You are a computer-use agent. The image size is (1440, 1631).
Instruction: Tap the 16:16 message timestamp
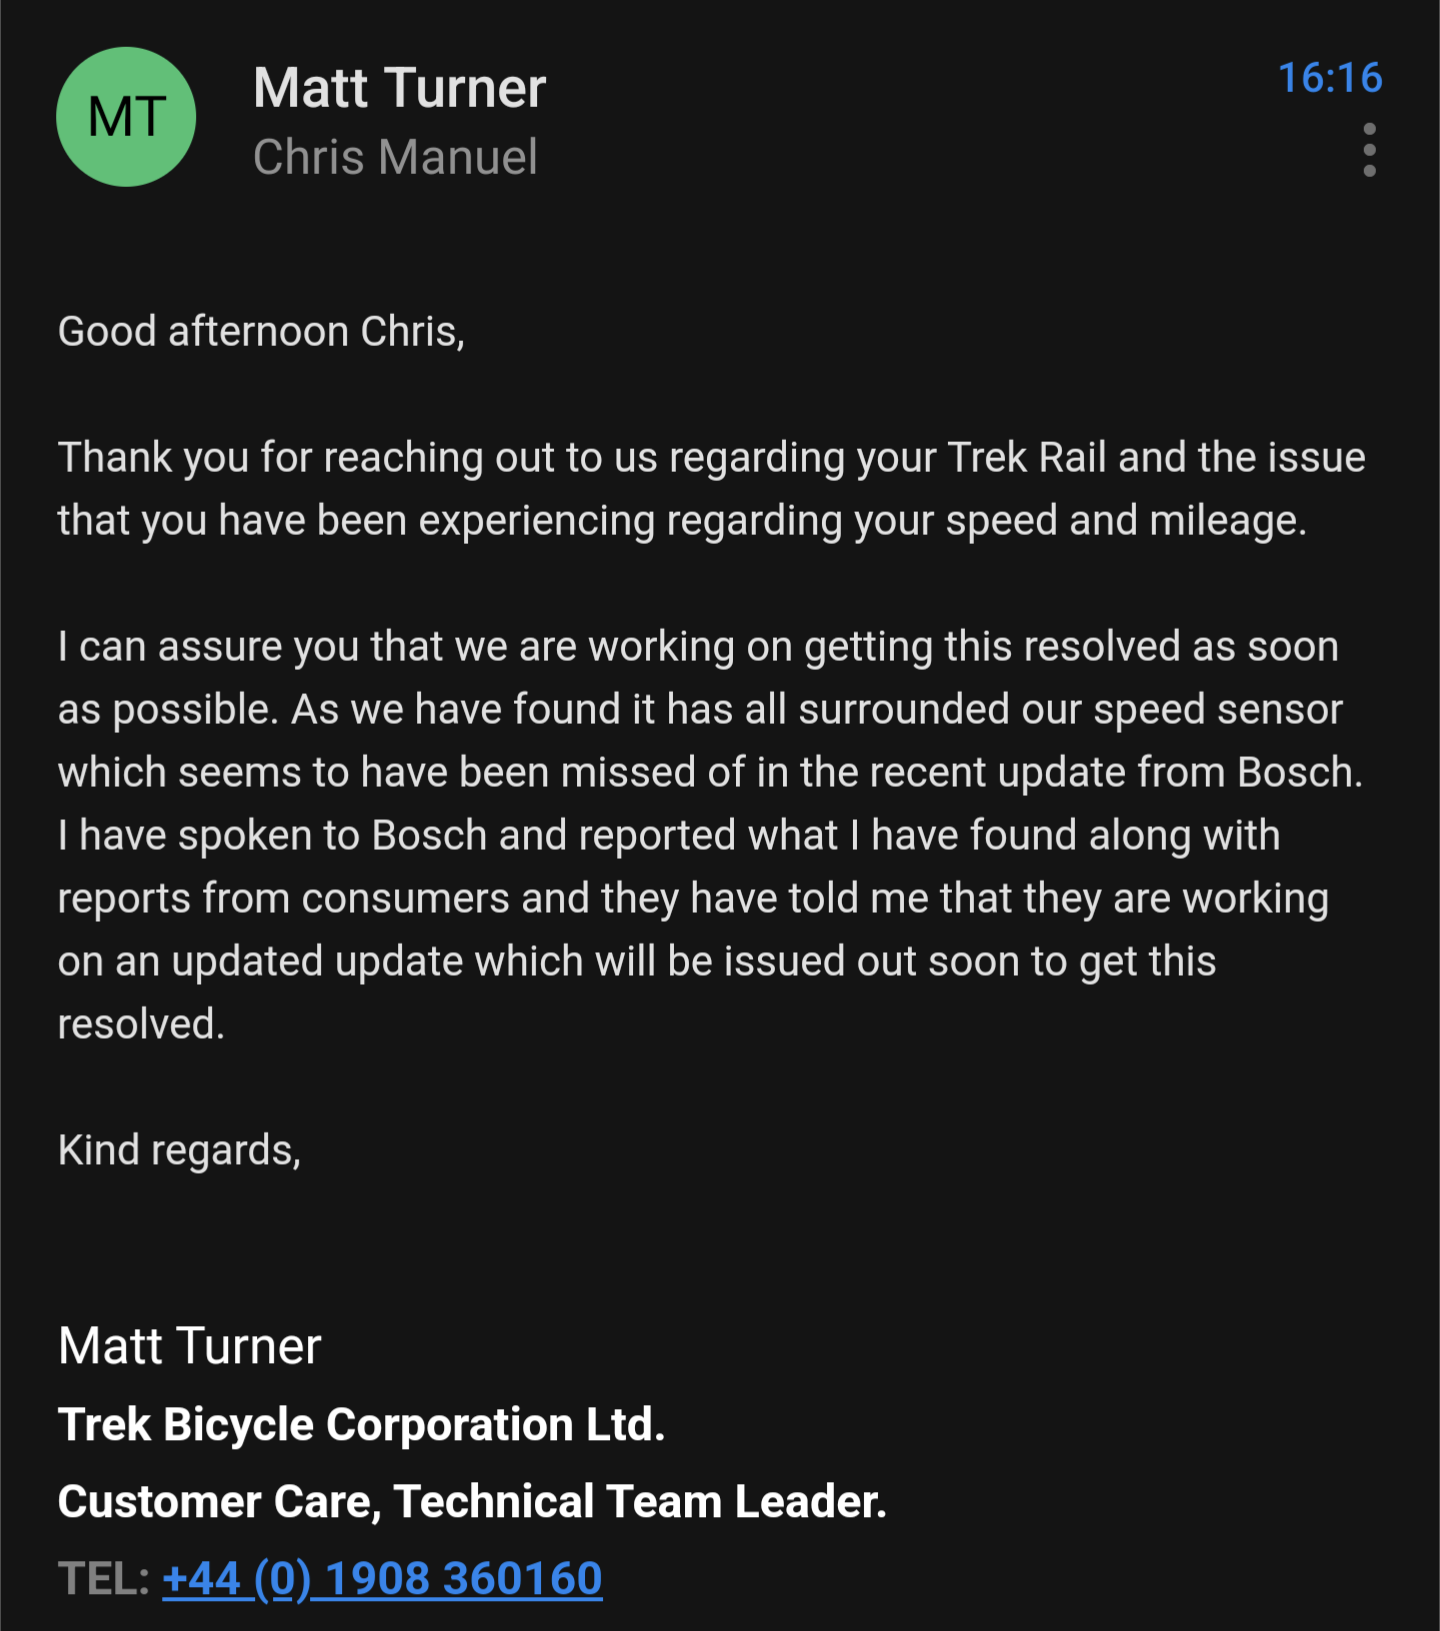pos(1330,78)
